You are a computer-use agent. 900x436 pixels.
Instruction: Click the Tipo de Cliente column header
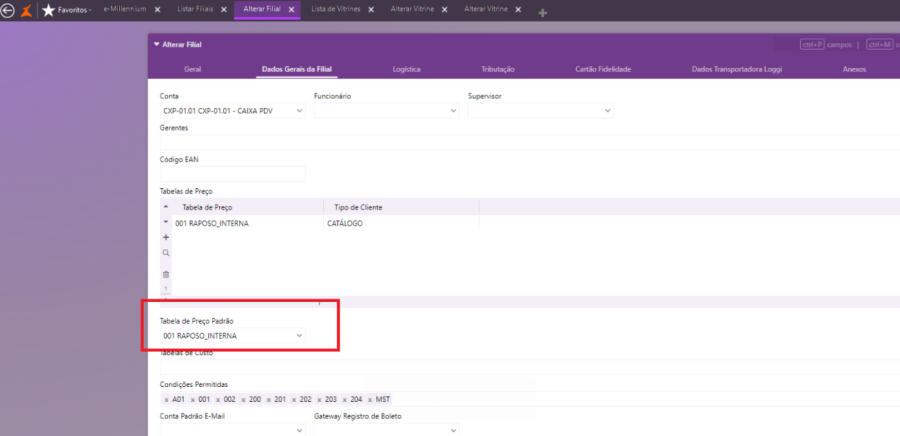click(x=358, y=207)
